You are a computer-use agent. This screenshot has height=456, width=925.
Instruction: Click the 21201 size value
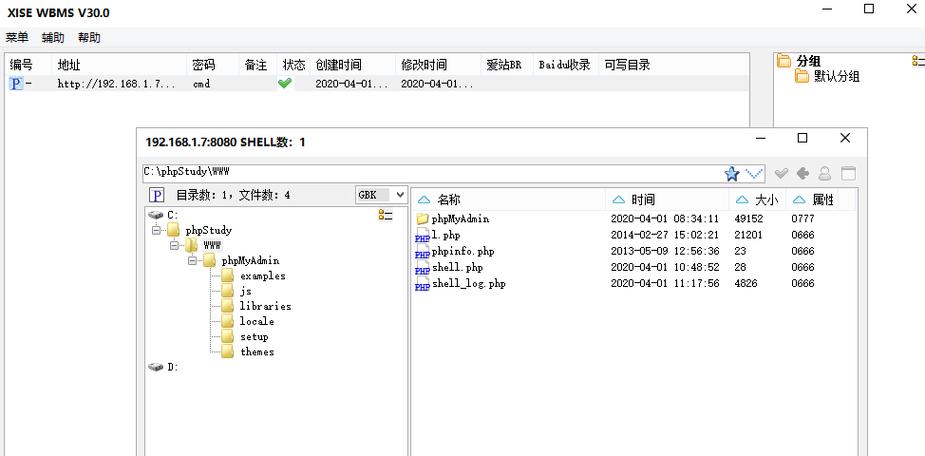(748, 235)
